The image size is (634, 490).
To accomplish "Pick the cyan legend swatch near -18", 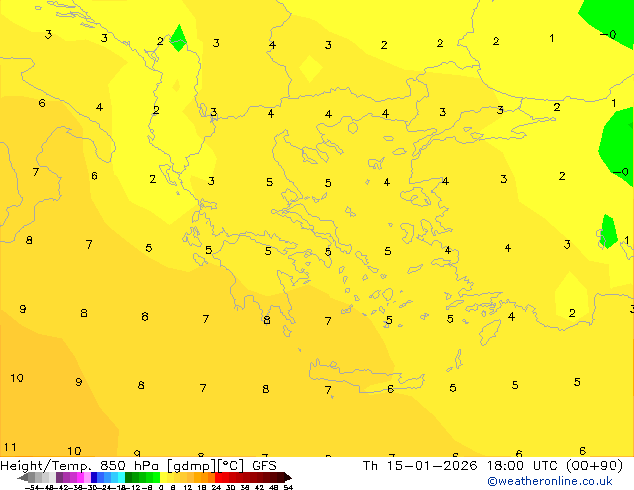I will coord(121,477).
